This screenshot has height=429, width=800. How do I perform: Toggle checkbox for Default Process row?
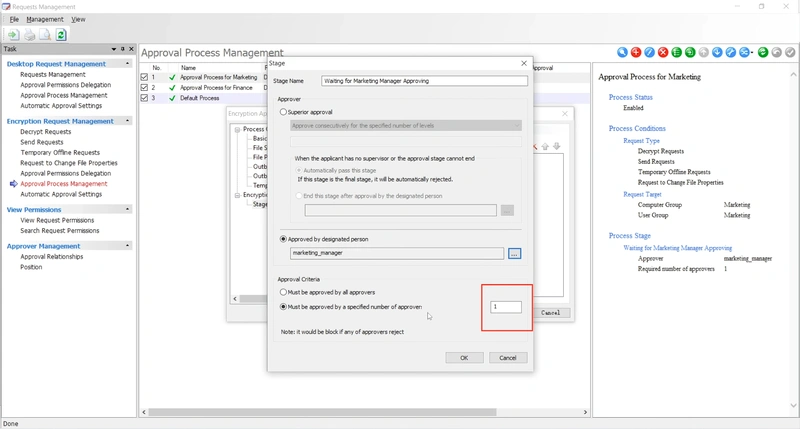pyautogui.click(x=144, y=98)
